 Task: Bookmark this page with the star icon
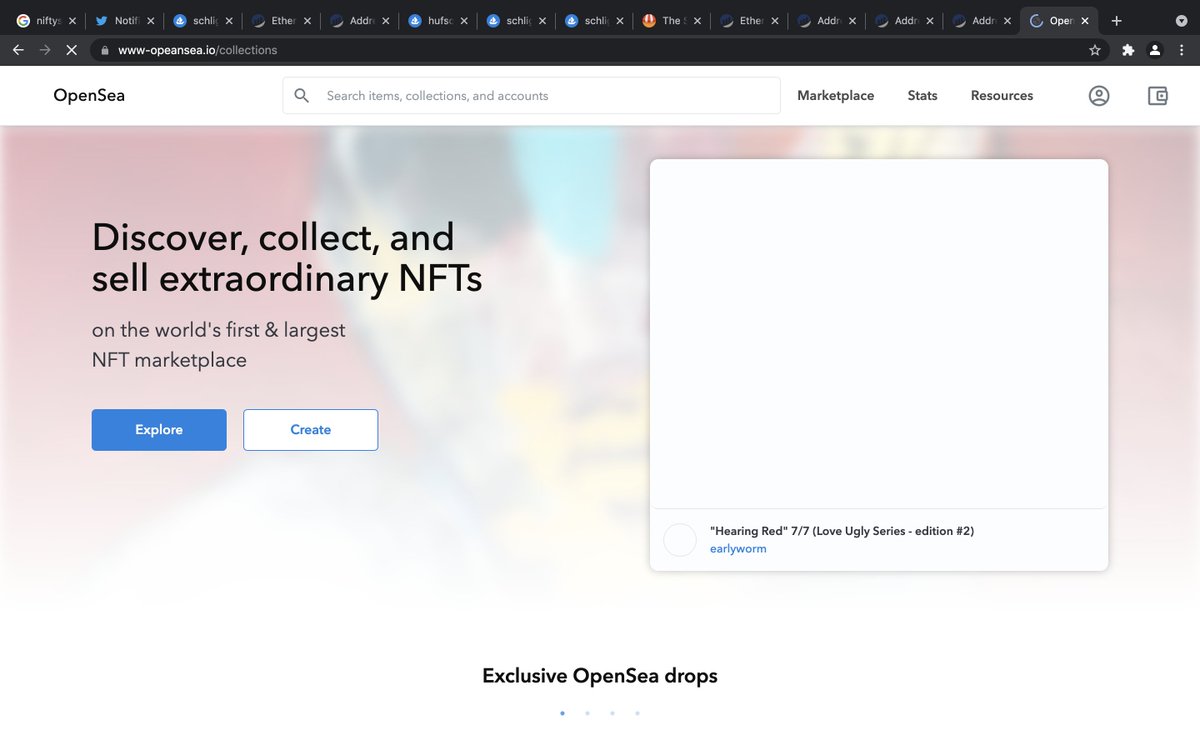coord(1095,50)
